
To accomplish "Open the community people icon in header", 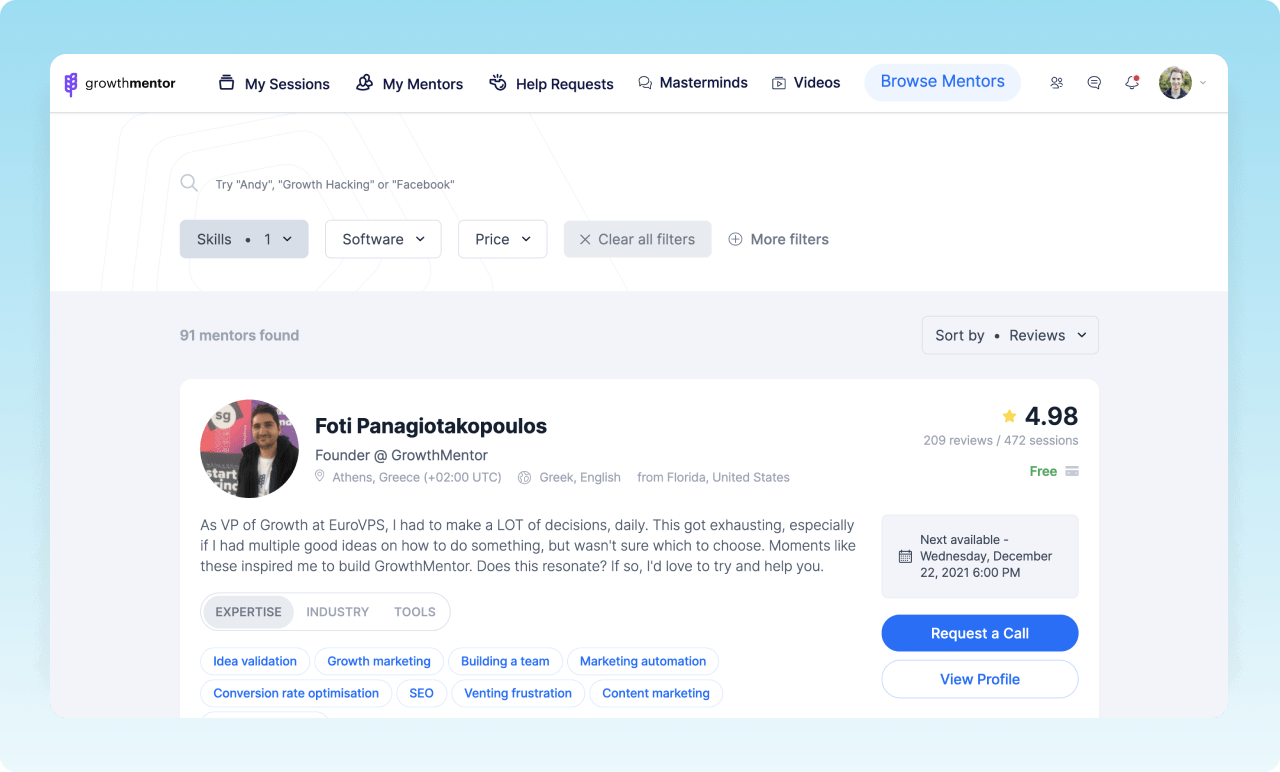I will (1056, 83).
